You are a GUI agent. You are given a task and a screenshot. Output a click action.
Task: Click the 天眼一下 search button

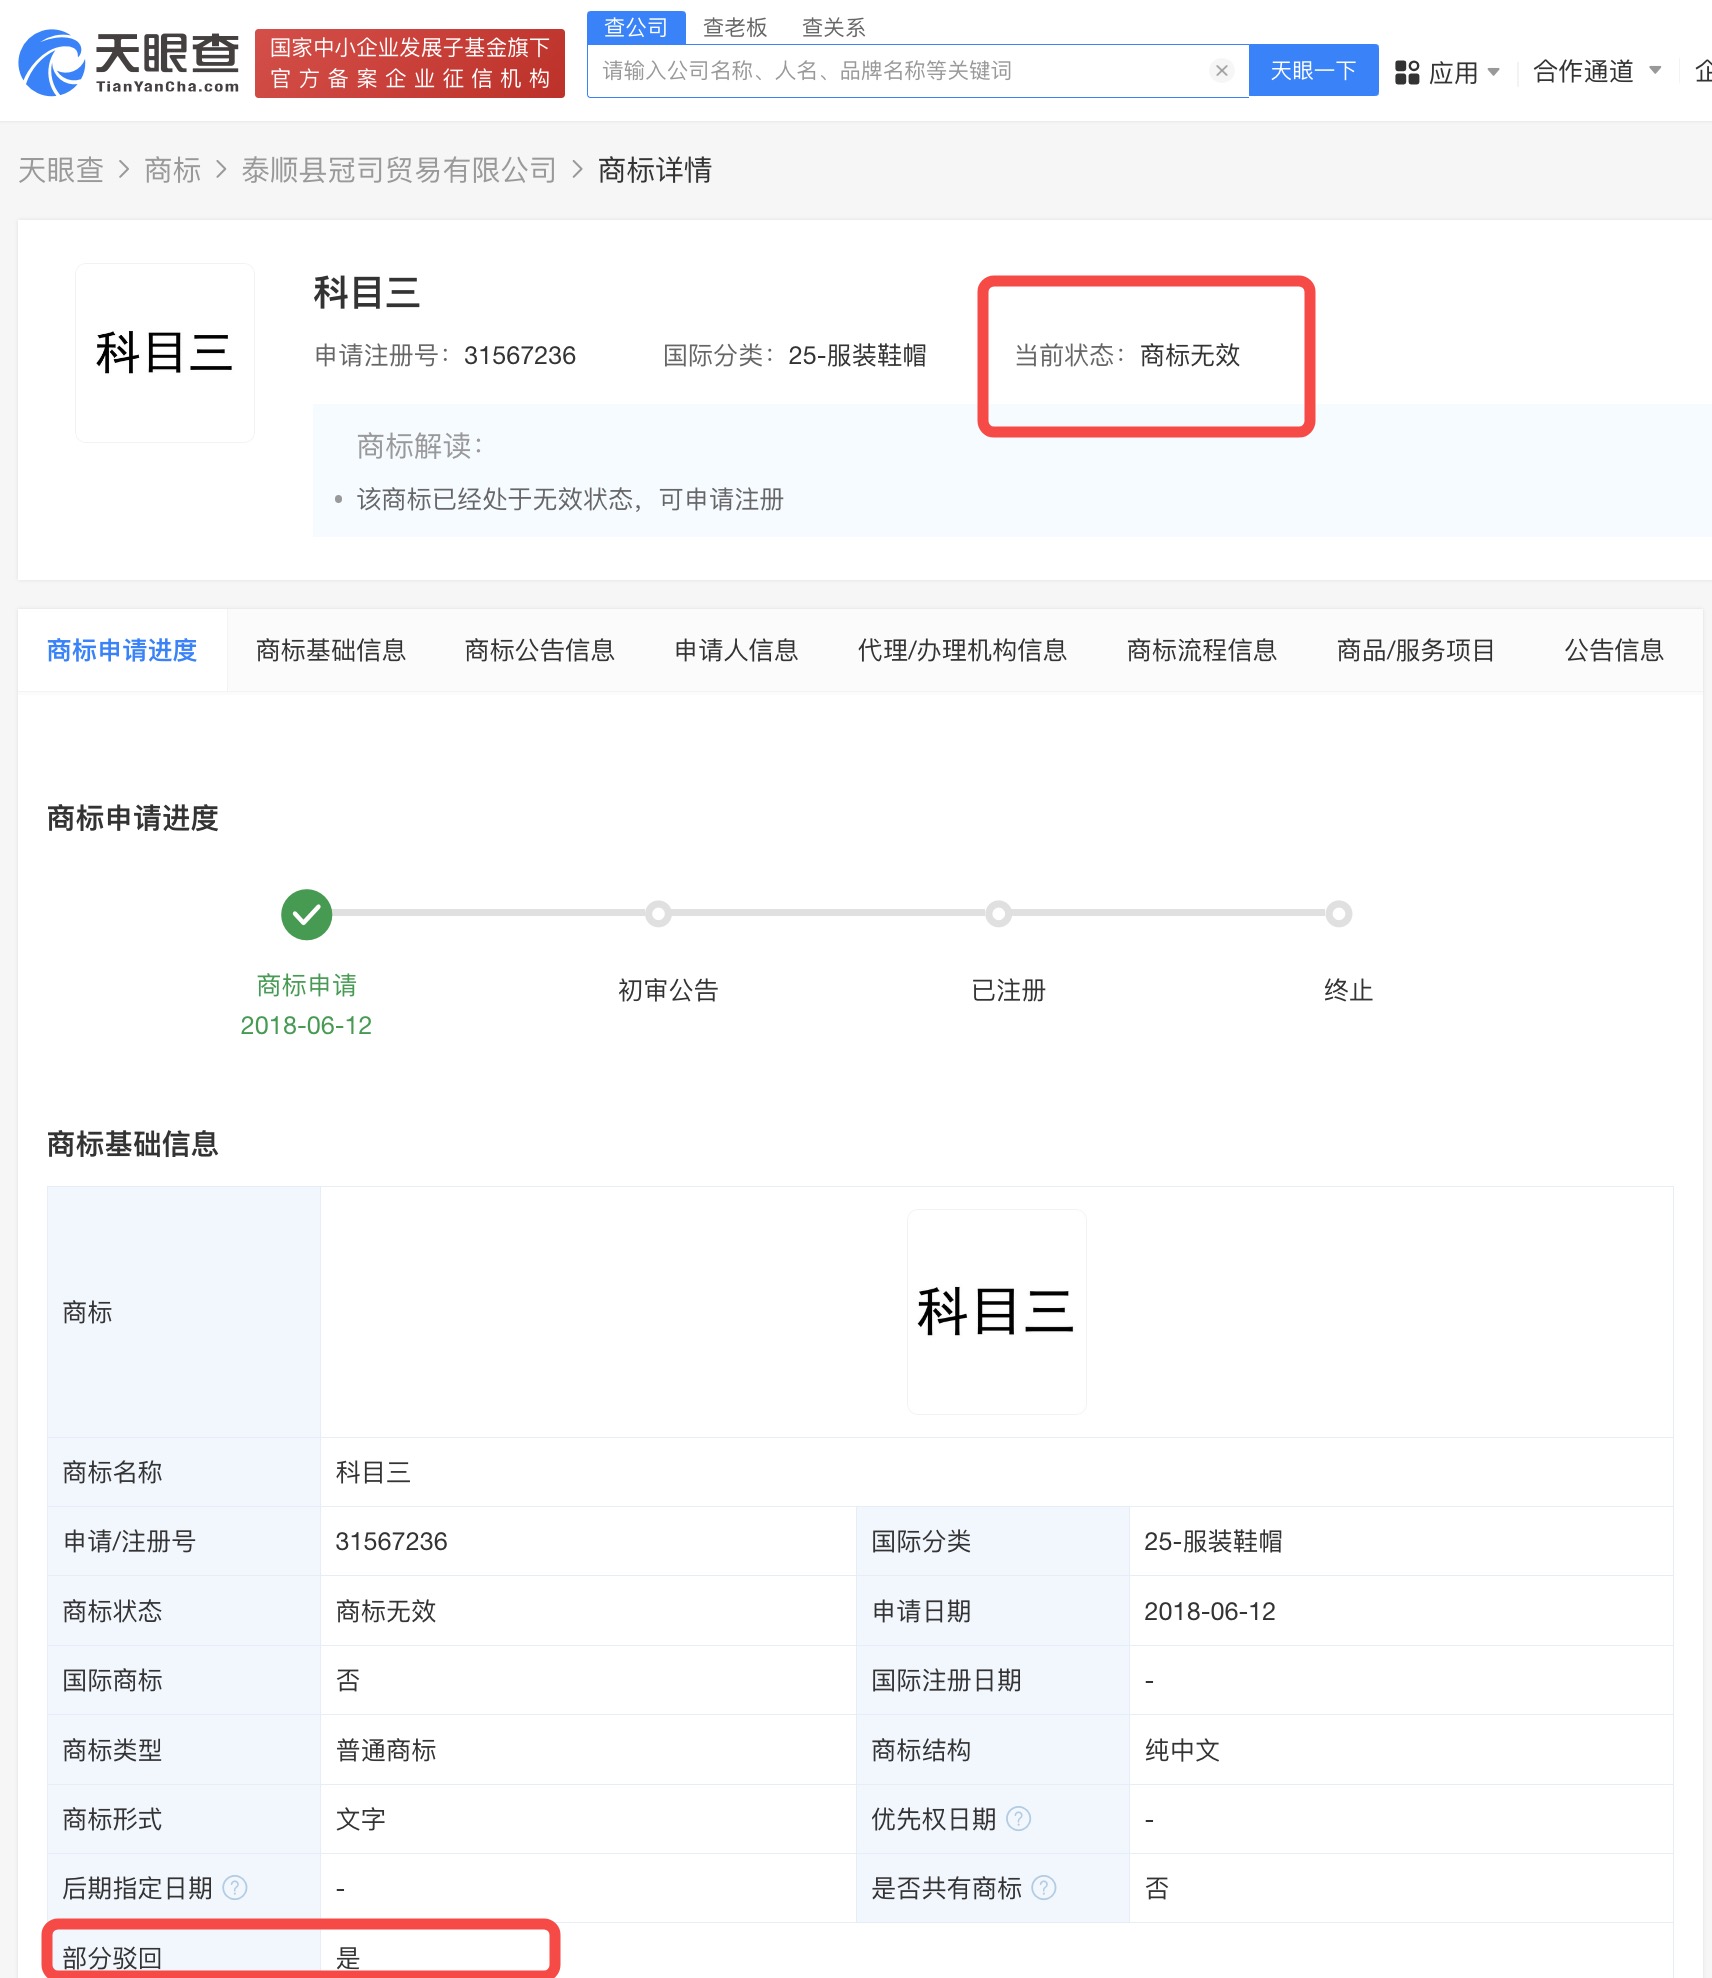(1313, 70)
